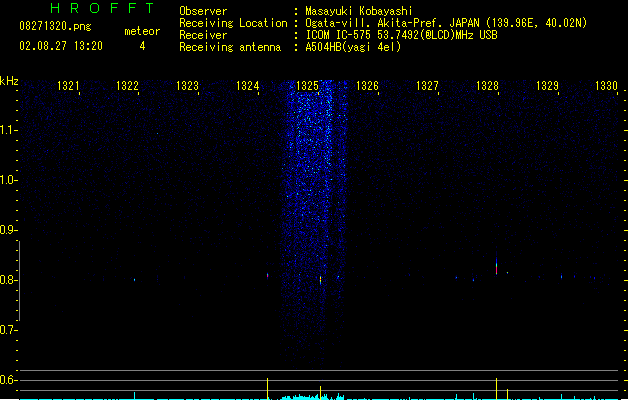Viewport: 629px width, 400px height.
Task: Click the 0.8 kHz frequency axis label
Action: (x=8, y=280)
